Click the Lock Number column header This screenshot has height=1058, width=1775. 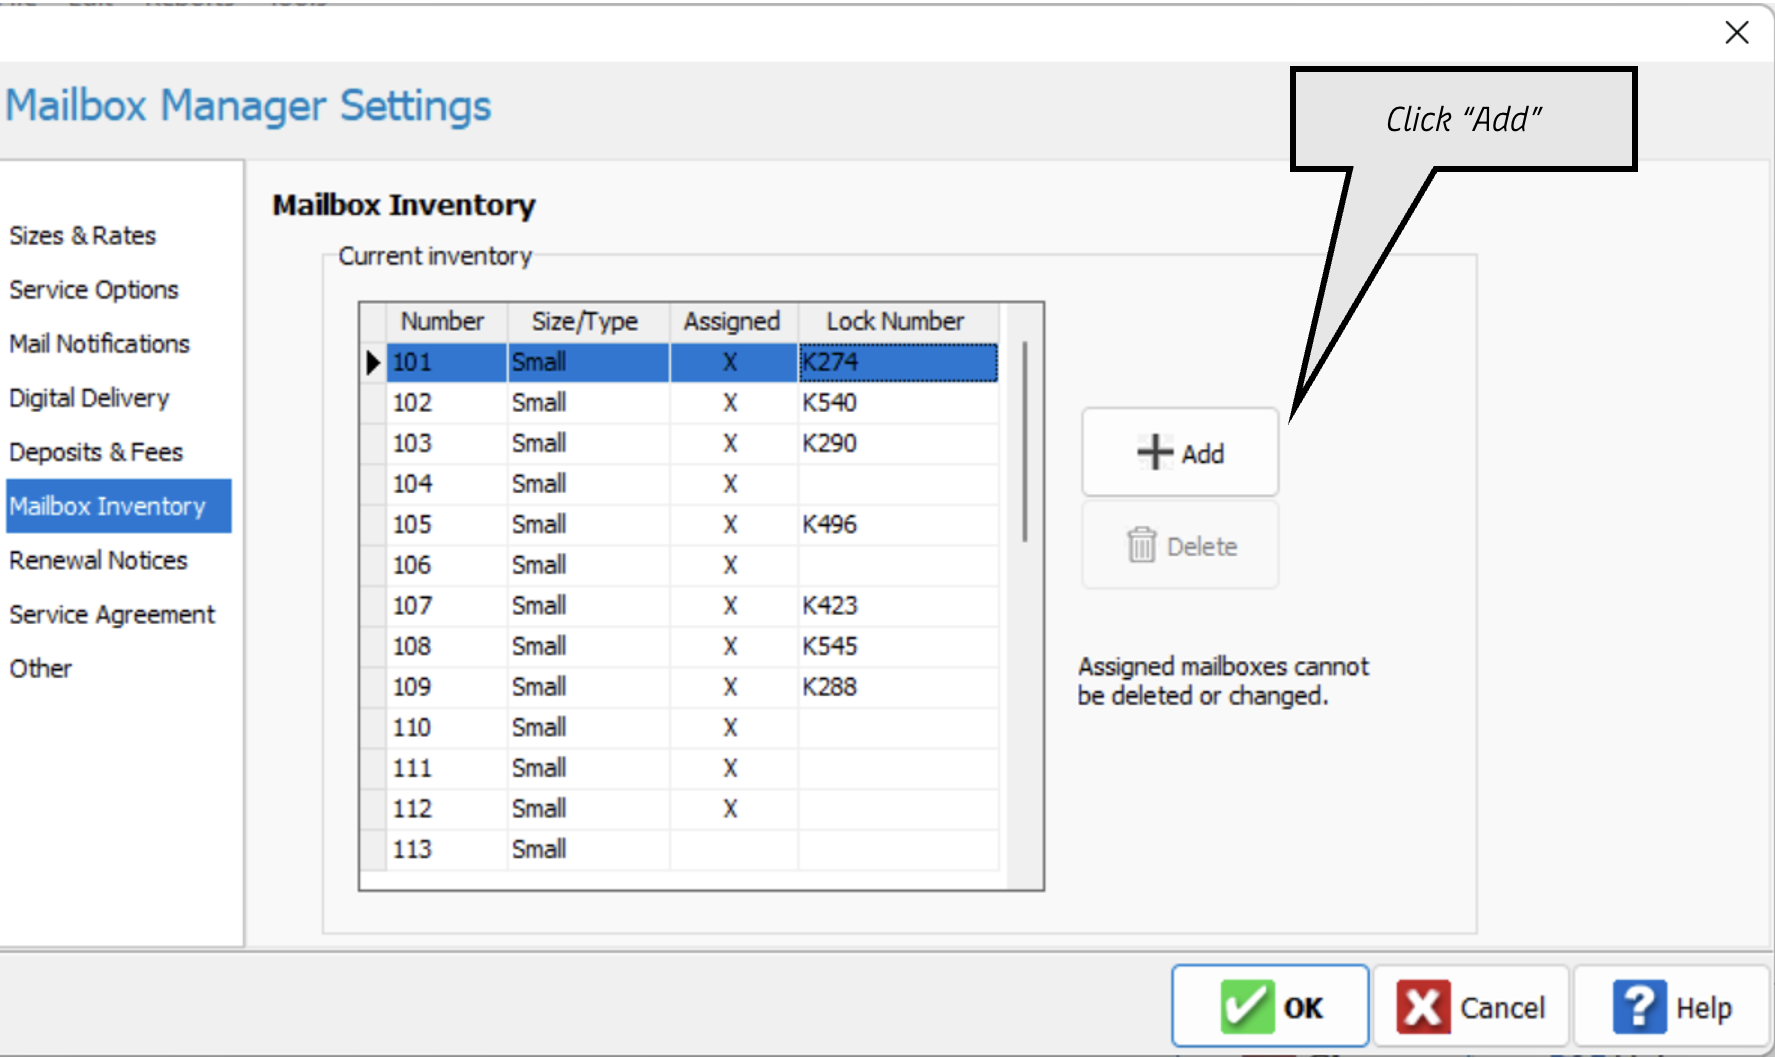click(898, 321)
